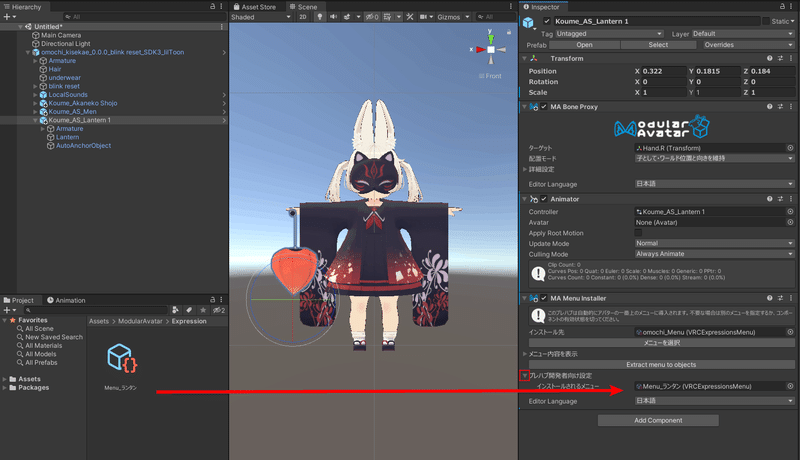Select Directional Light in Hierarchy
The height and width of the screenshot is (460, 800).
pos(65,44)
